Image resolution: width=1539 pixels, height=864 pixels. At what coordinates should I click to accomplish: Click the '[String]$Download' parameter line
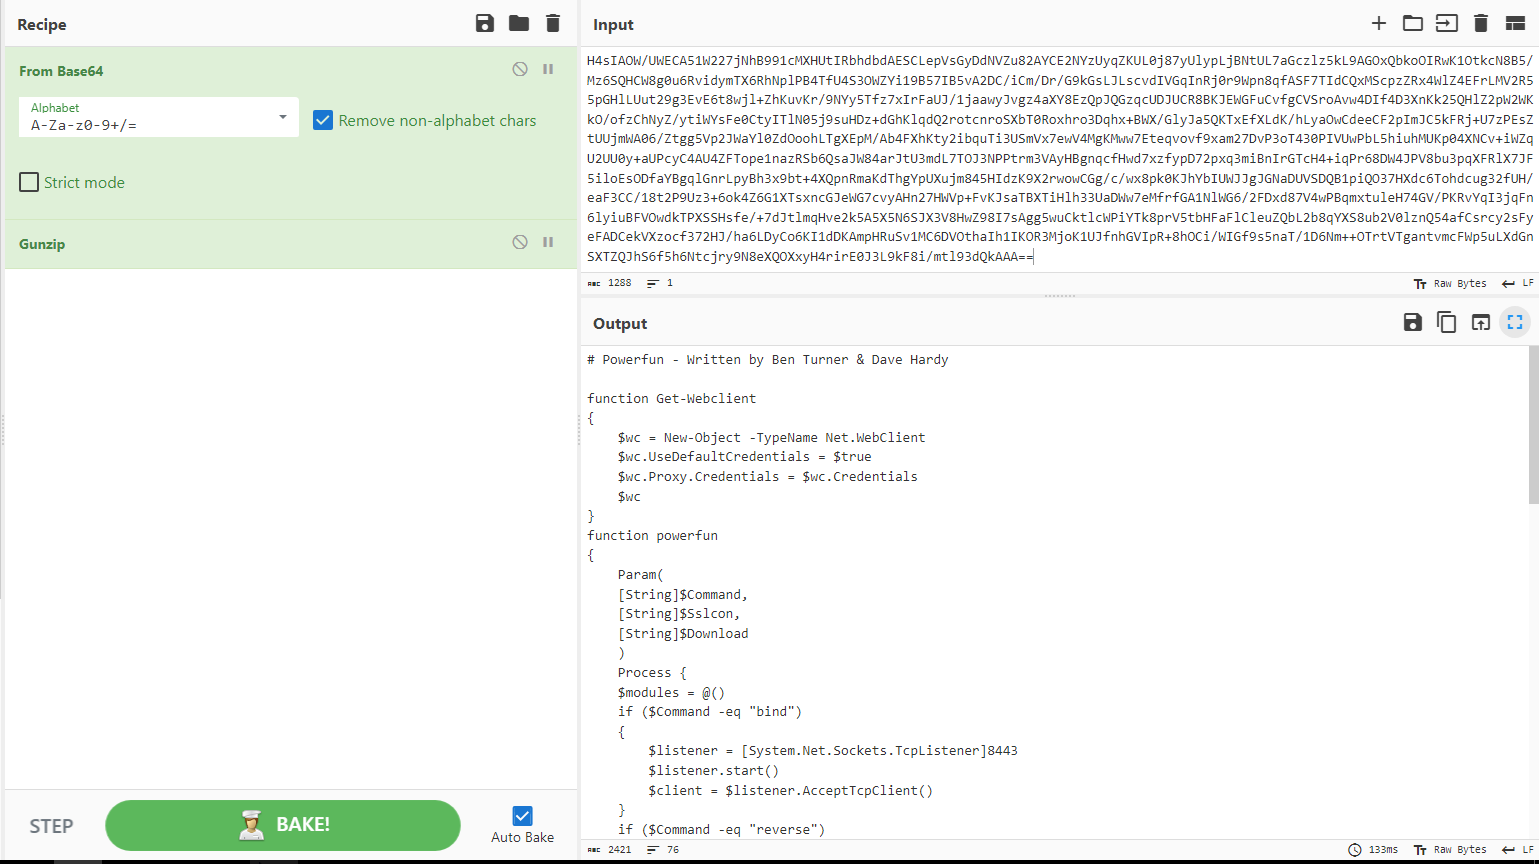(x=683, y=633)
